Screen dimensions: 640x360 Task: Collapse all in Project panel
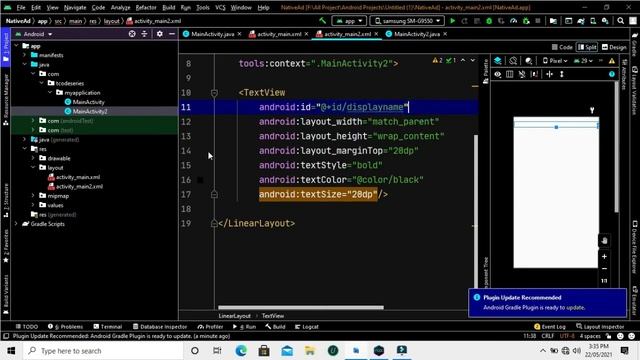click(x=144, y=34)
